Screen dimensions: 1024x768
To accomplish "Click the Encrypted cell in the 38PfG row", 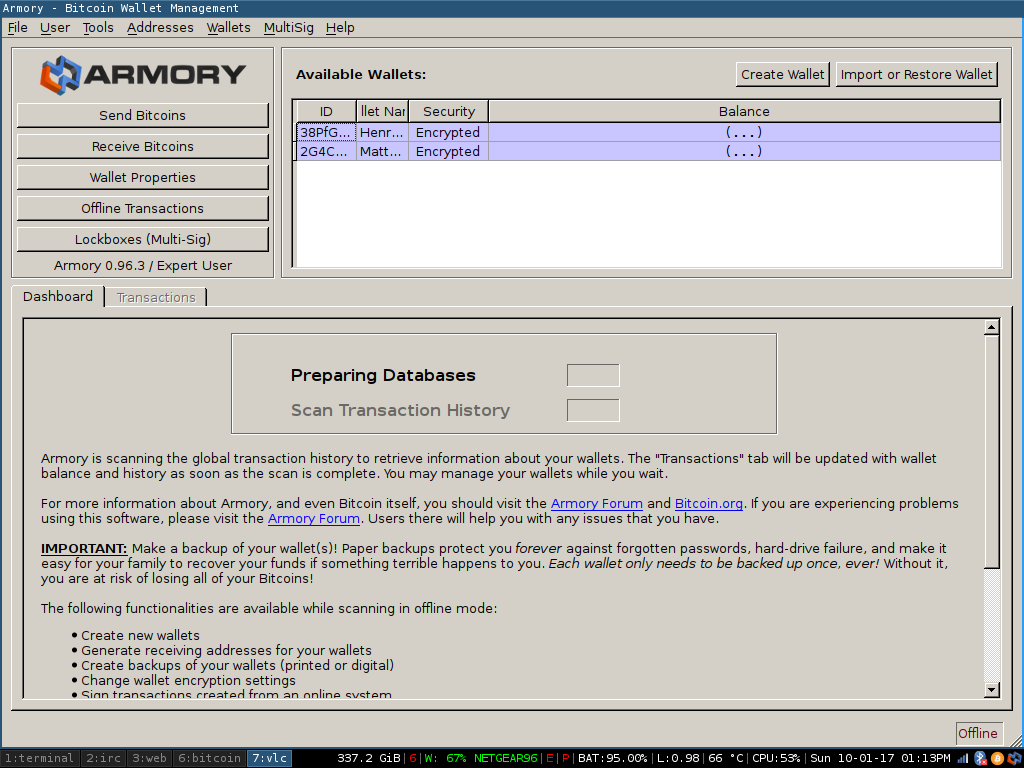I will [x=449, y=133].
